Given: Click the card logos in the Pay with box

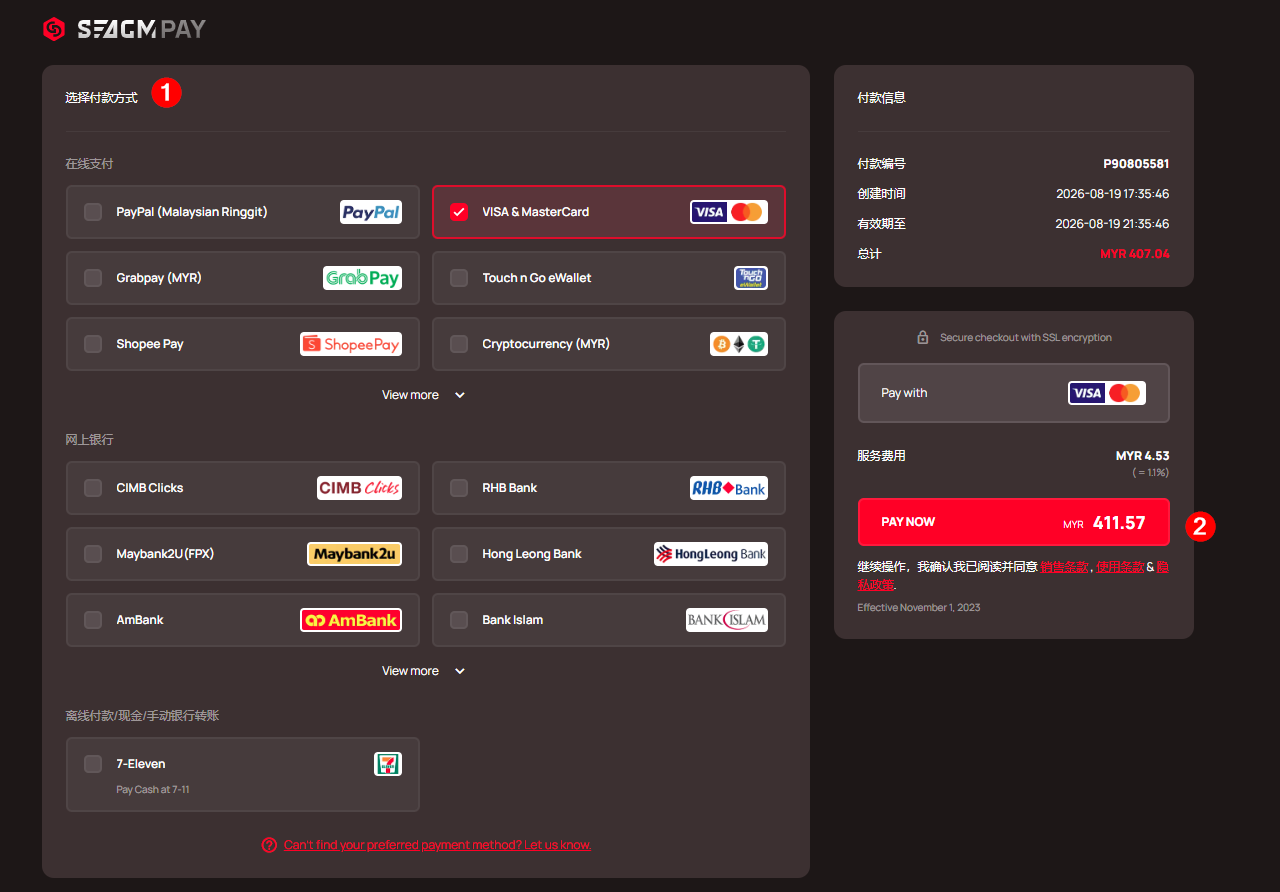Looking at the screenshot, I should pyautogui.click(x=1107, y=393).
